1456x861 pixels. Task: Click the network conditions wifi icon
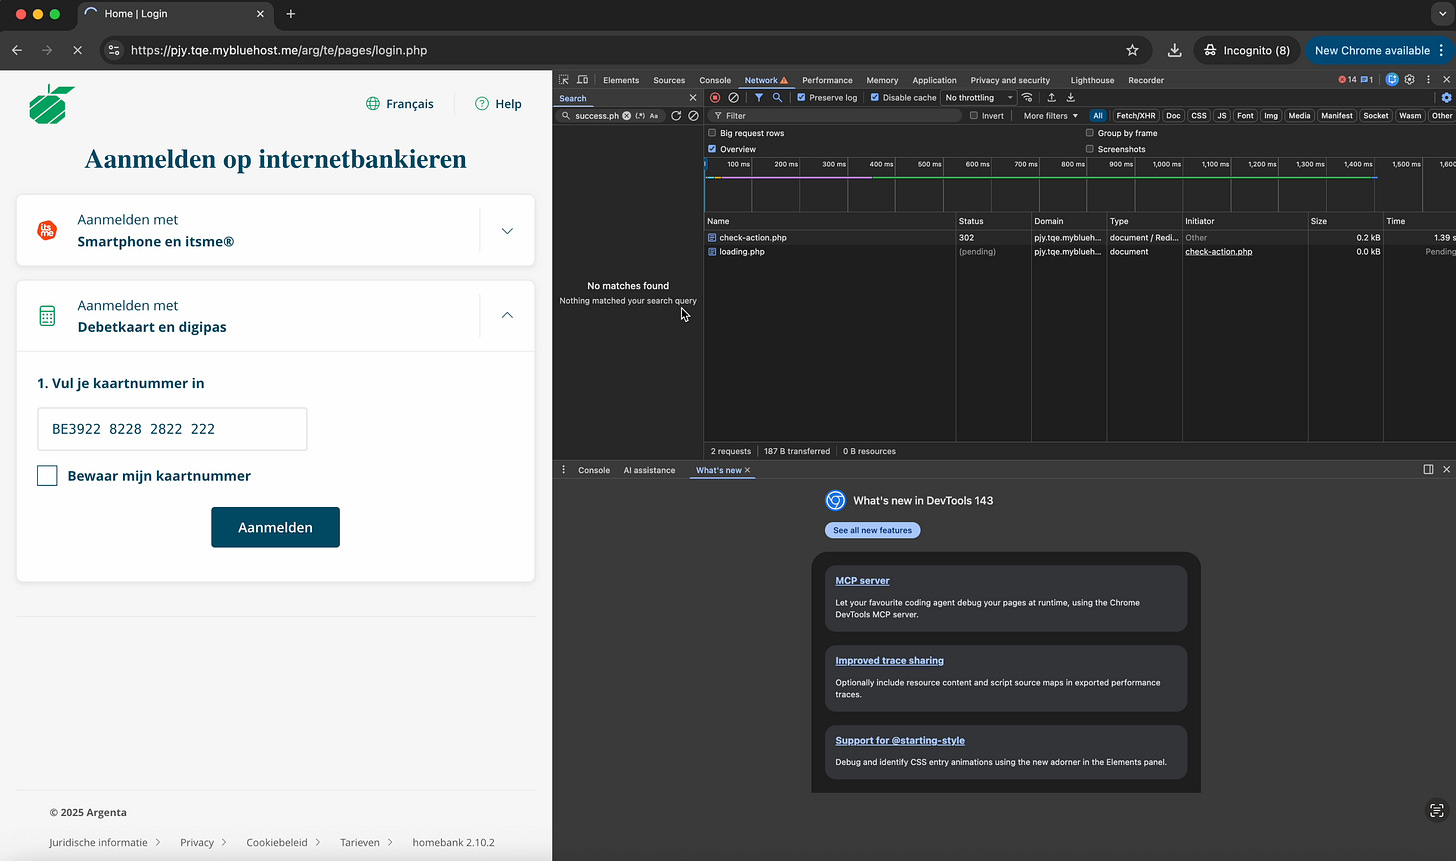pyautogui.click(x=1027, y=98)
